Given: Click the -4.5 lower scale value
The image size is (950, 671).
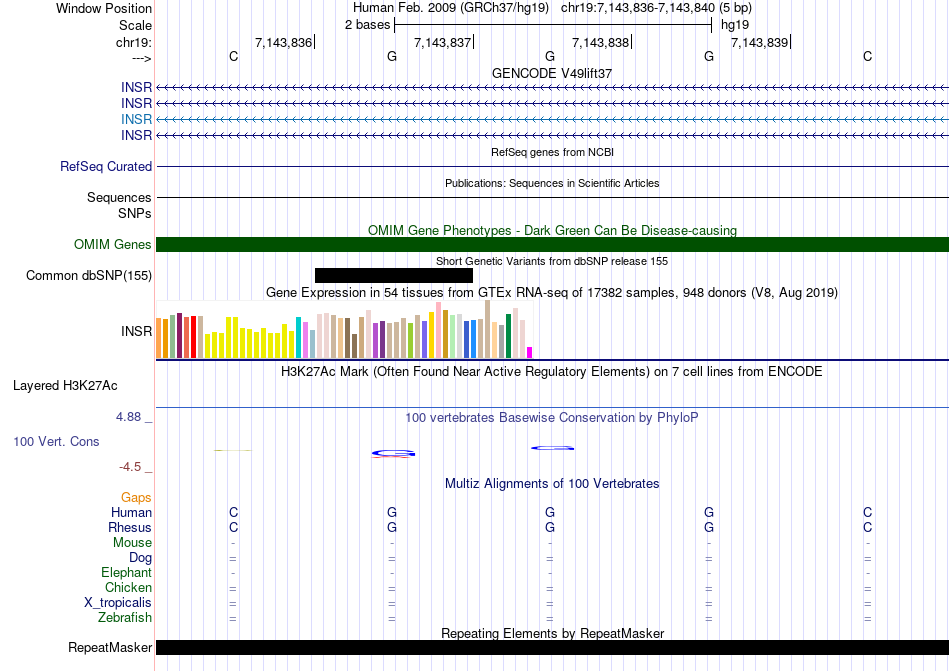Looking at the screenshot, I should pyautogui.click(x=130, y=466).
